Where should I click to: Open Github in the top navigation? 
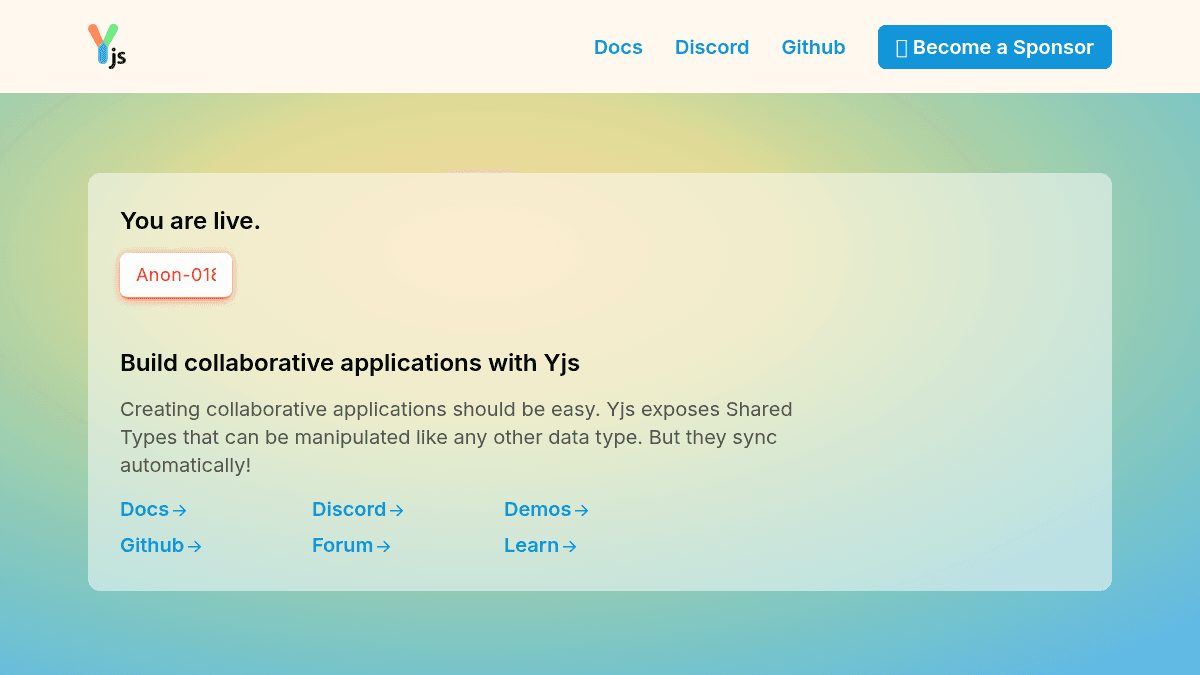click(x=813, y=47)
